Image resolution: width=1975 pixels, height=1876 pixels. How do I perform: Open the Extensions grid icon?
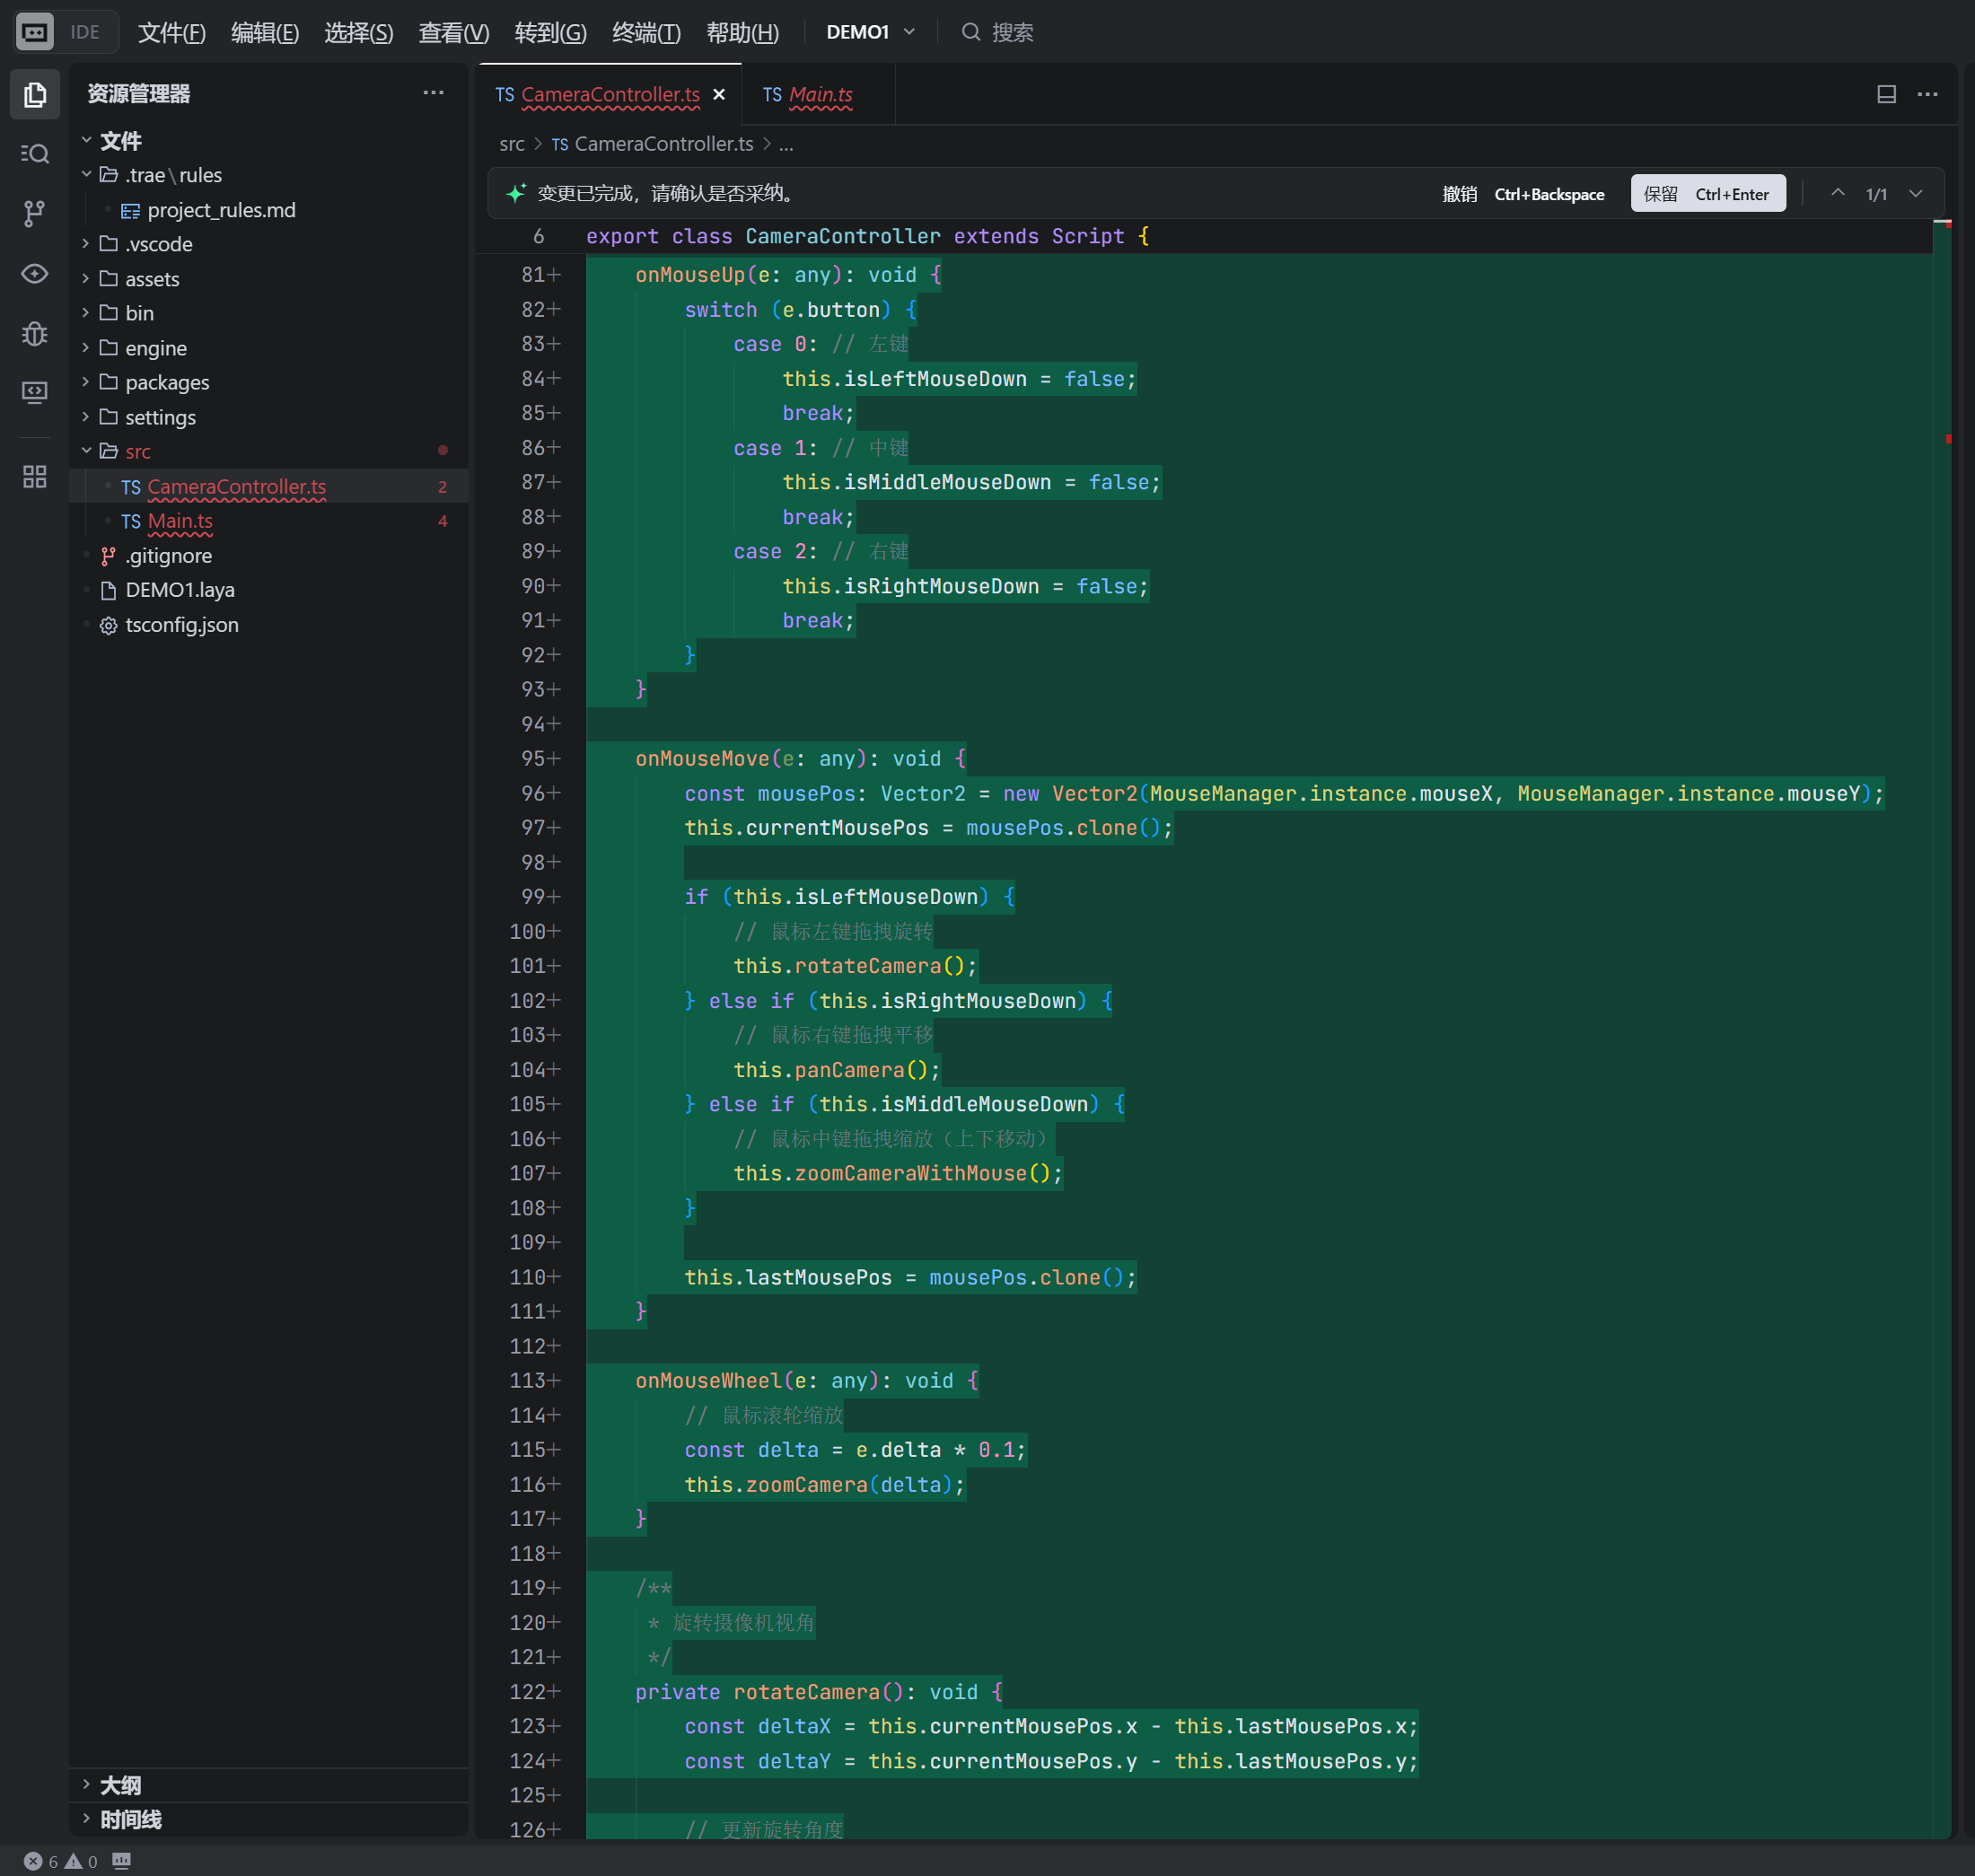(35, 477)
